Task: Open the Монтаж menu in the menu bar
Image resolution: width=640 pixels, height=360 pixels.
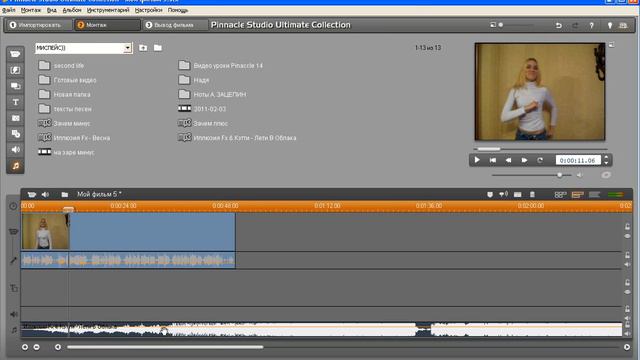Action: tap(31, 10)
